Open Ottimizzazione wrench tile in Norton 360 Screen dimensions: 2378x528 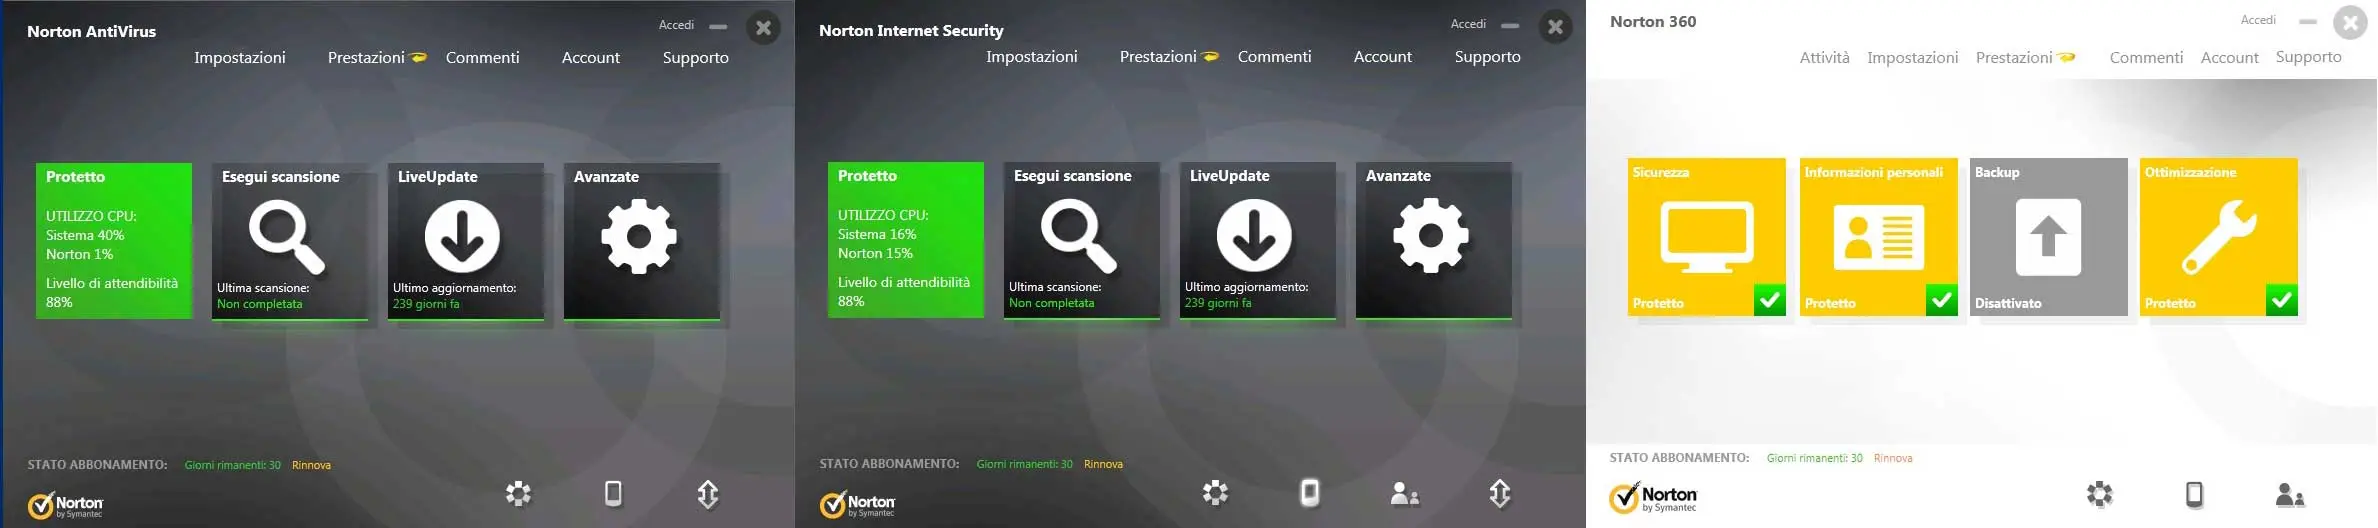(x=2219, y=237)
